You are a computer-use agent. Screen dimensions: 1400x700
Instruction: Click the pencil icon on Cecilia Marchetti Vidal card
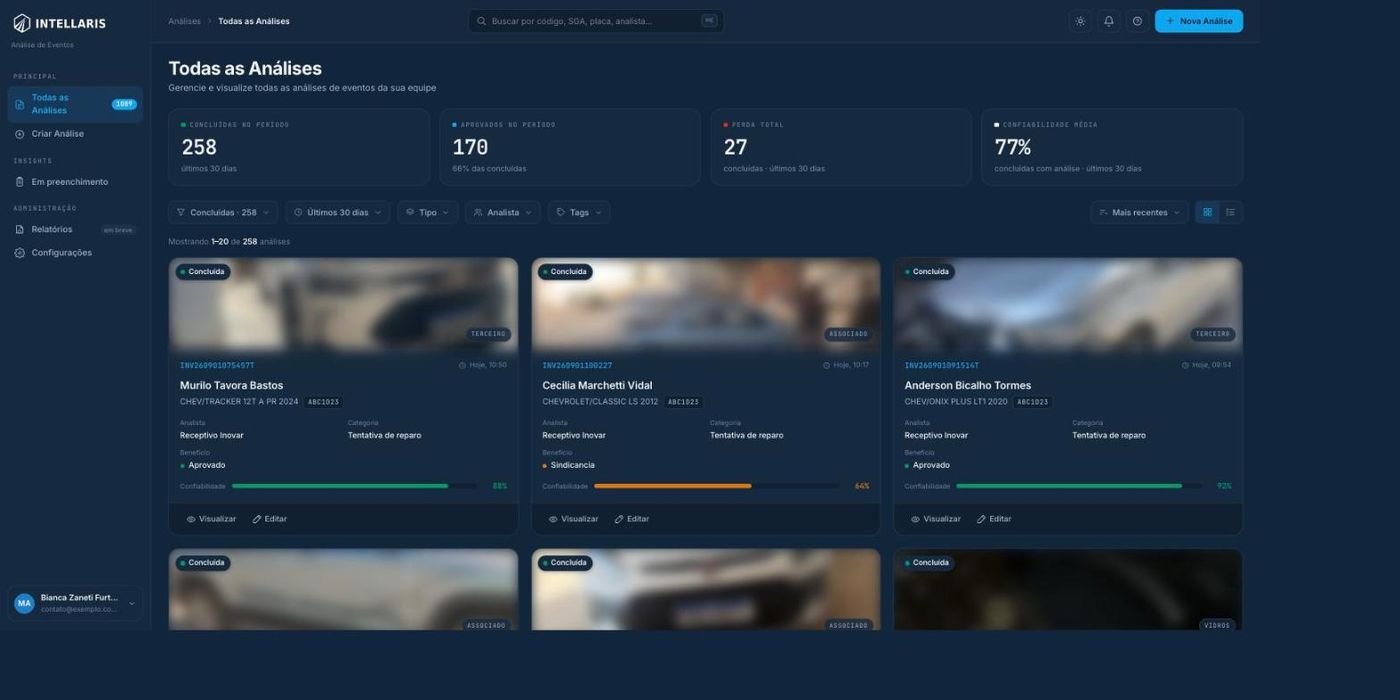[619, 519]
